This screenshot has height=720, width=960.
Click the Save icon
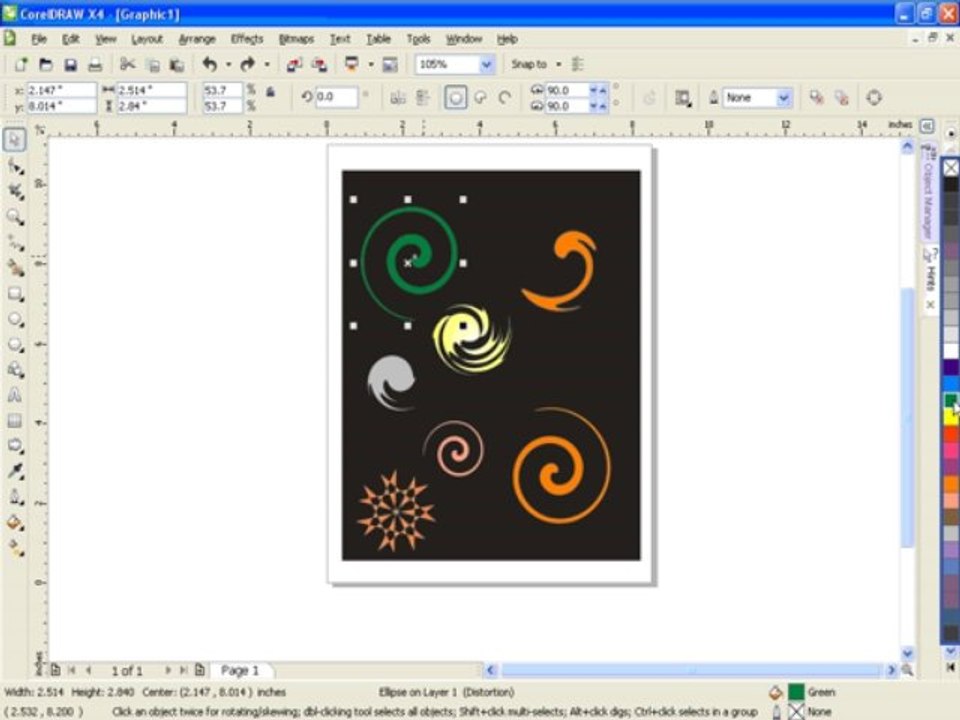[x=70, y=64]
